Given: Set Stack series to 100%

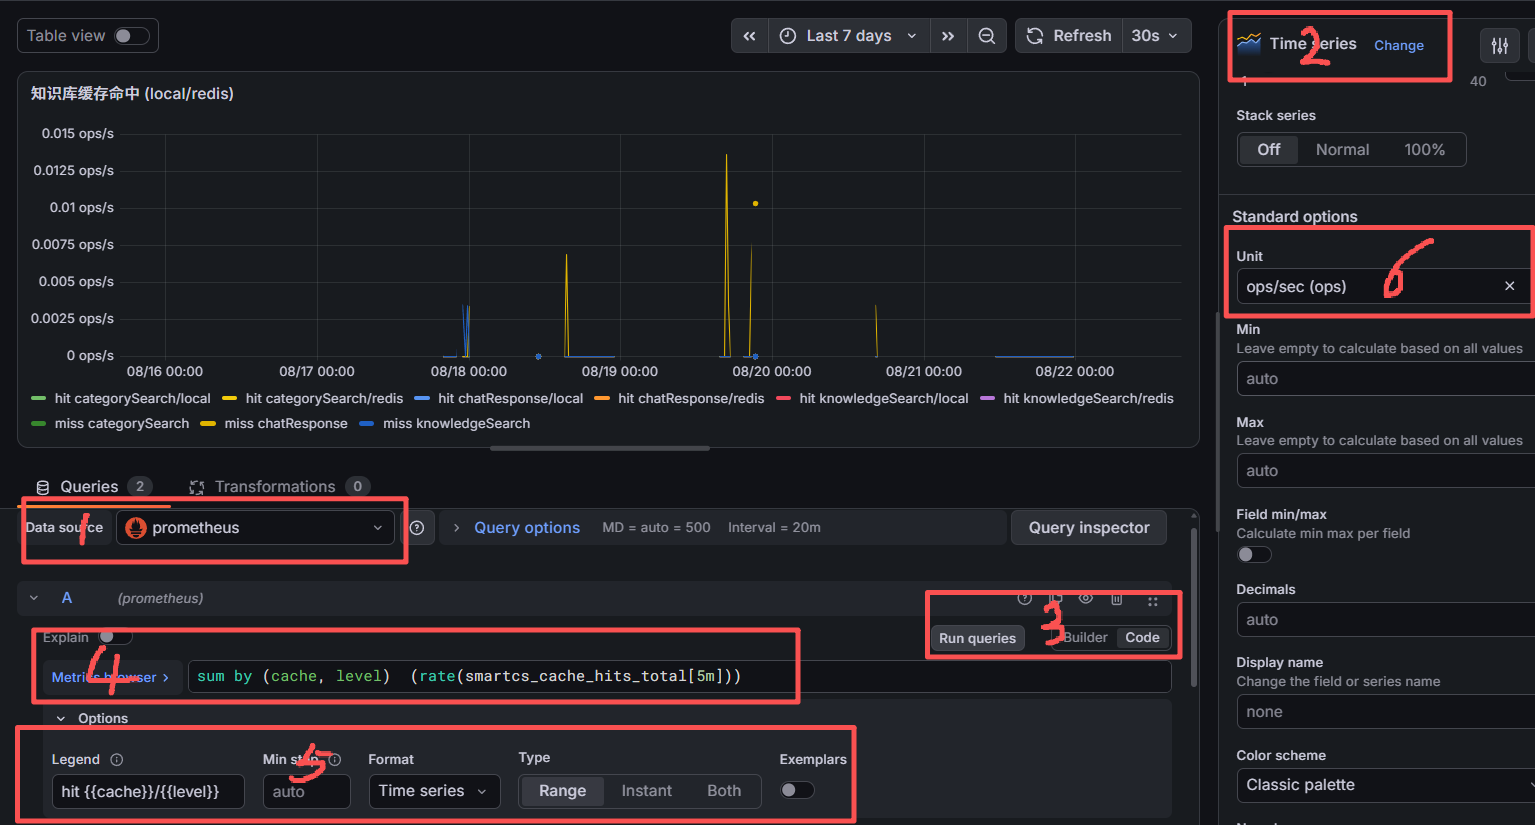Looking at the screenshot, I should (1424, 150).
